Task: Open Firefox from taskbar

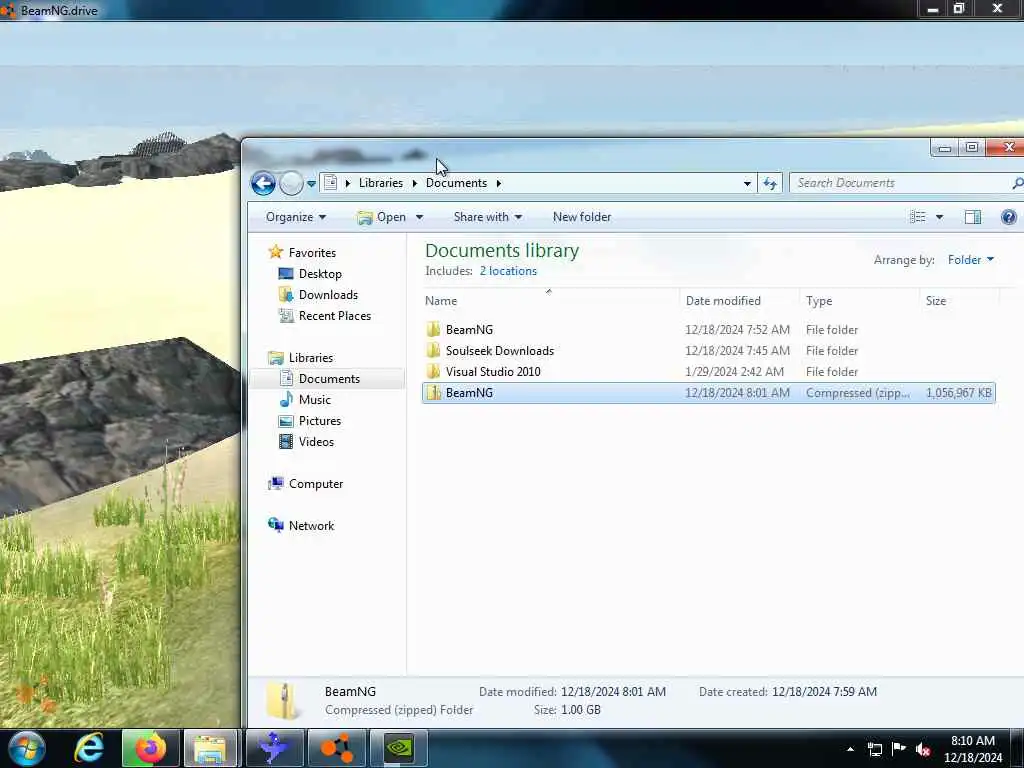Action: tap(150, 748)
